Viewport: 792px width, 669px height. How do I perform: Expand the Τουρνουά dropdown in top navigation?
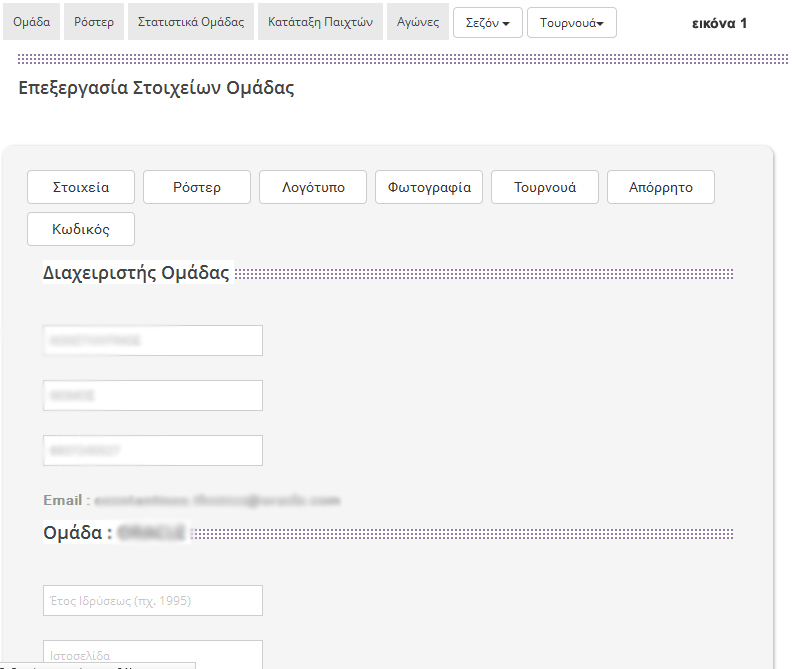pos(571,23)
